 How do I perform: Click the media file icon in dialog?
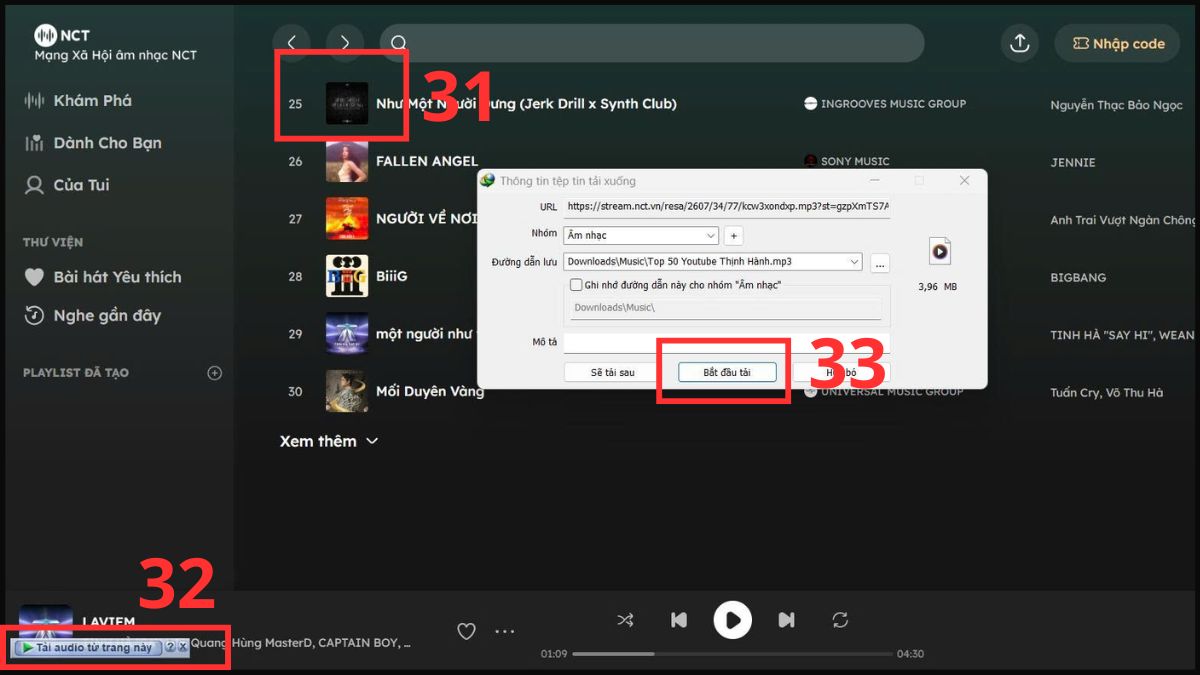pos(939,251)
